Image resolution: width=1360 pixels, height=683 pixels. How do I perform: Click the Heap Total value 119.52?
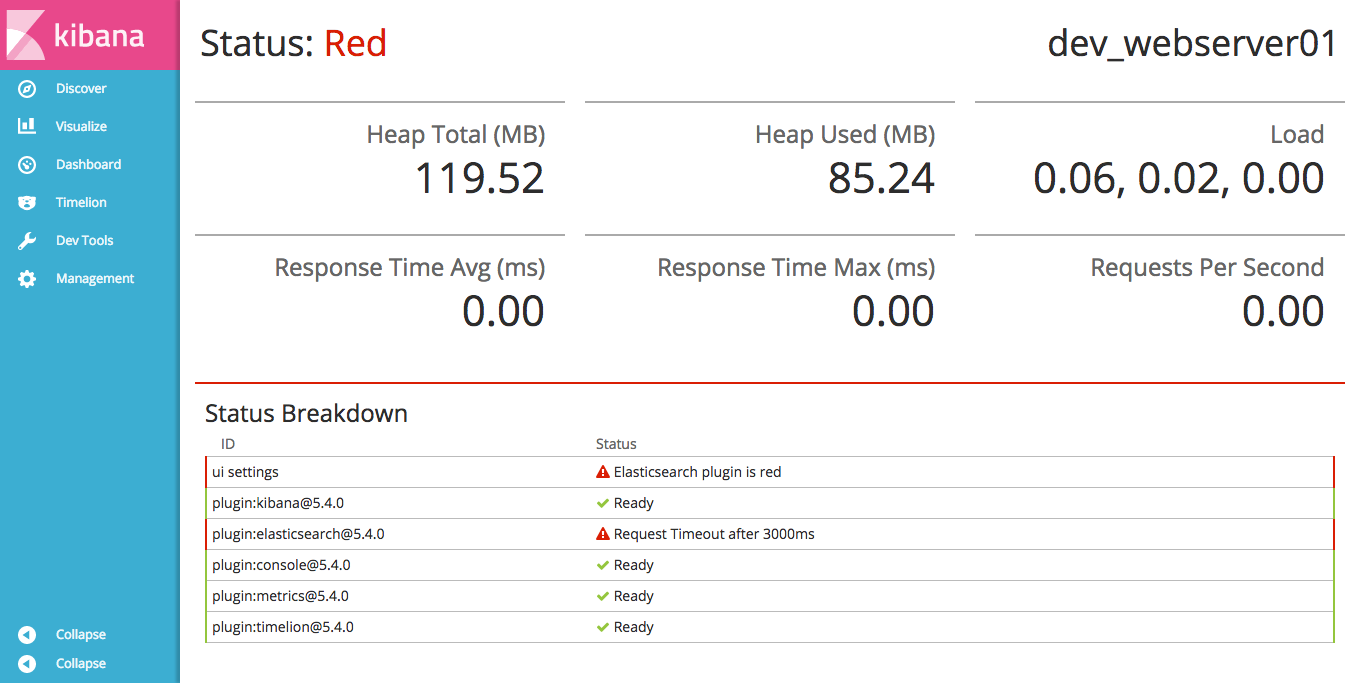(x=479, y=179)
